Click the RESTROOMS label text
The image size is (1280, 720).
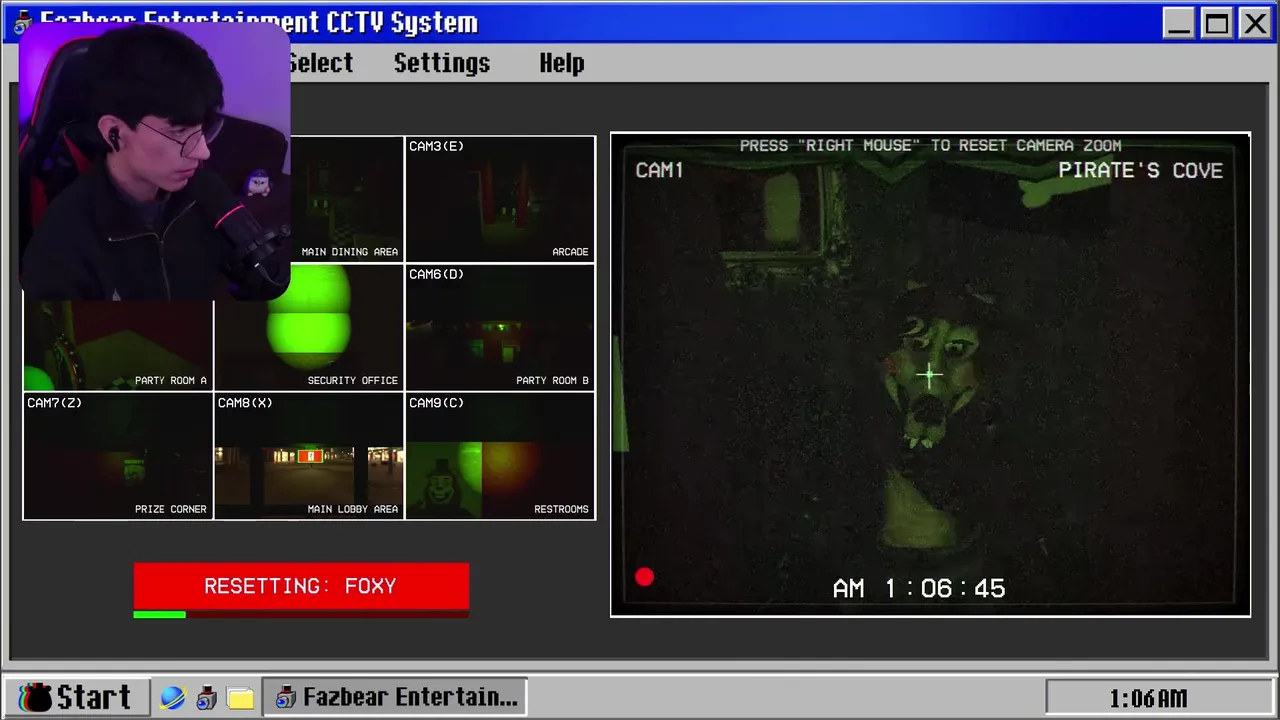pyautogui.click(x=561, y=509)
